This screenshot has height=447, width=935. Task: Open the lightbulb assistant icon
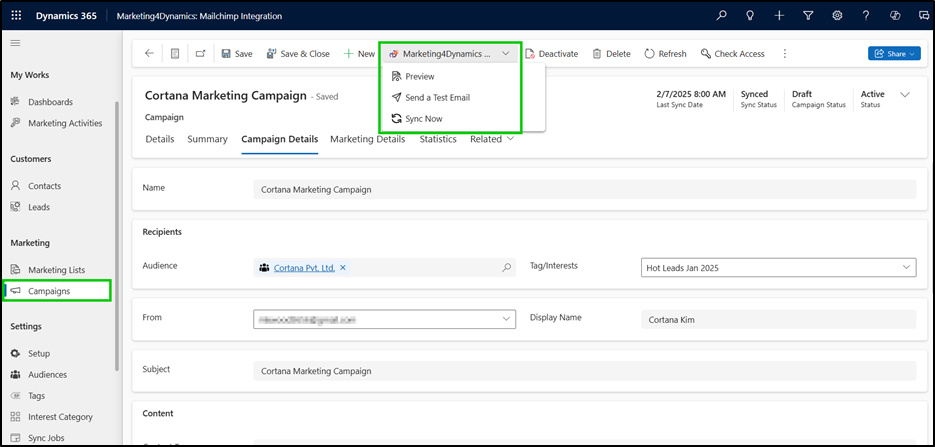[x=751, y=16]
